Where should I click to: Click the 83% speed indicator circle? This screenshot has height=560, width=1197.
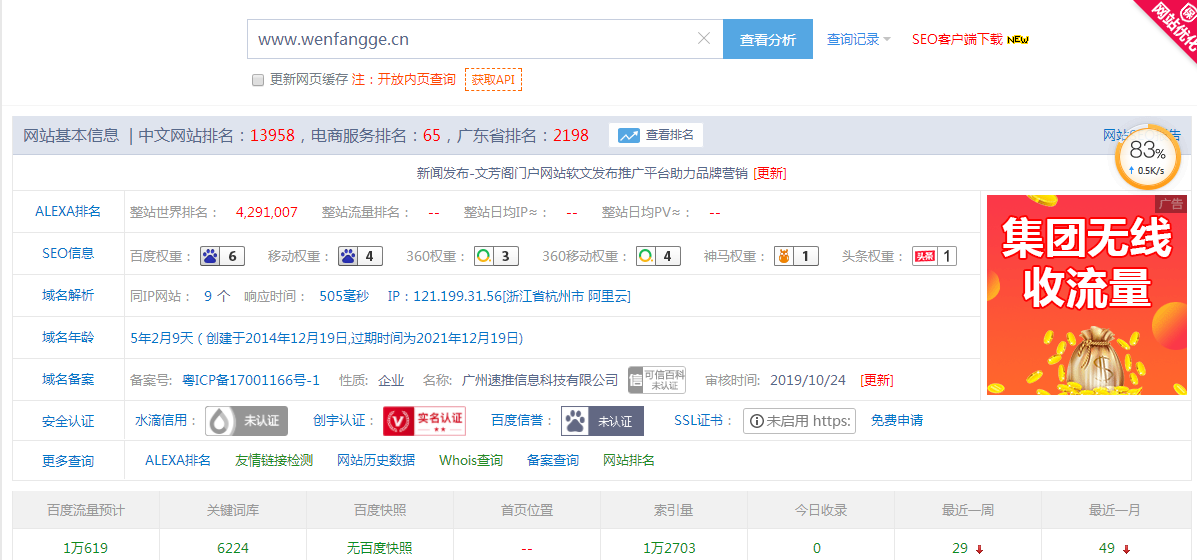[1147, 156]
